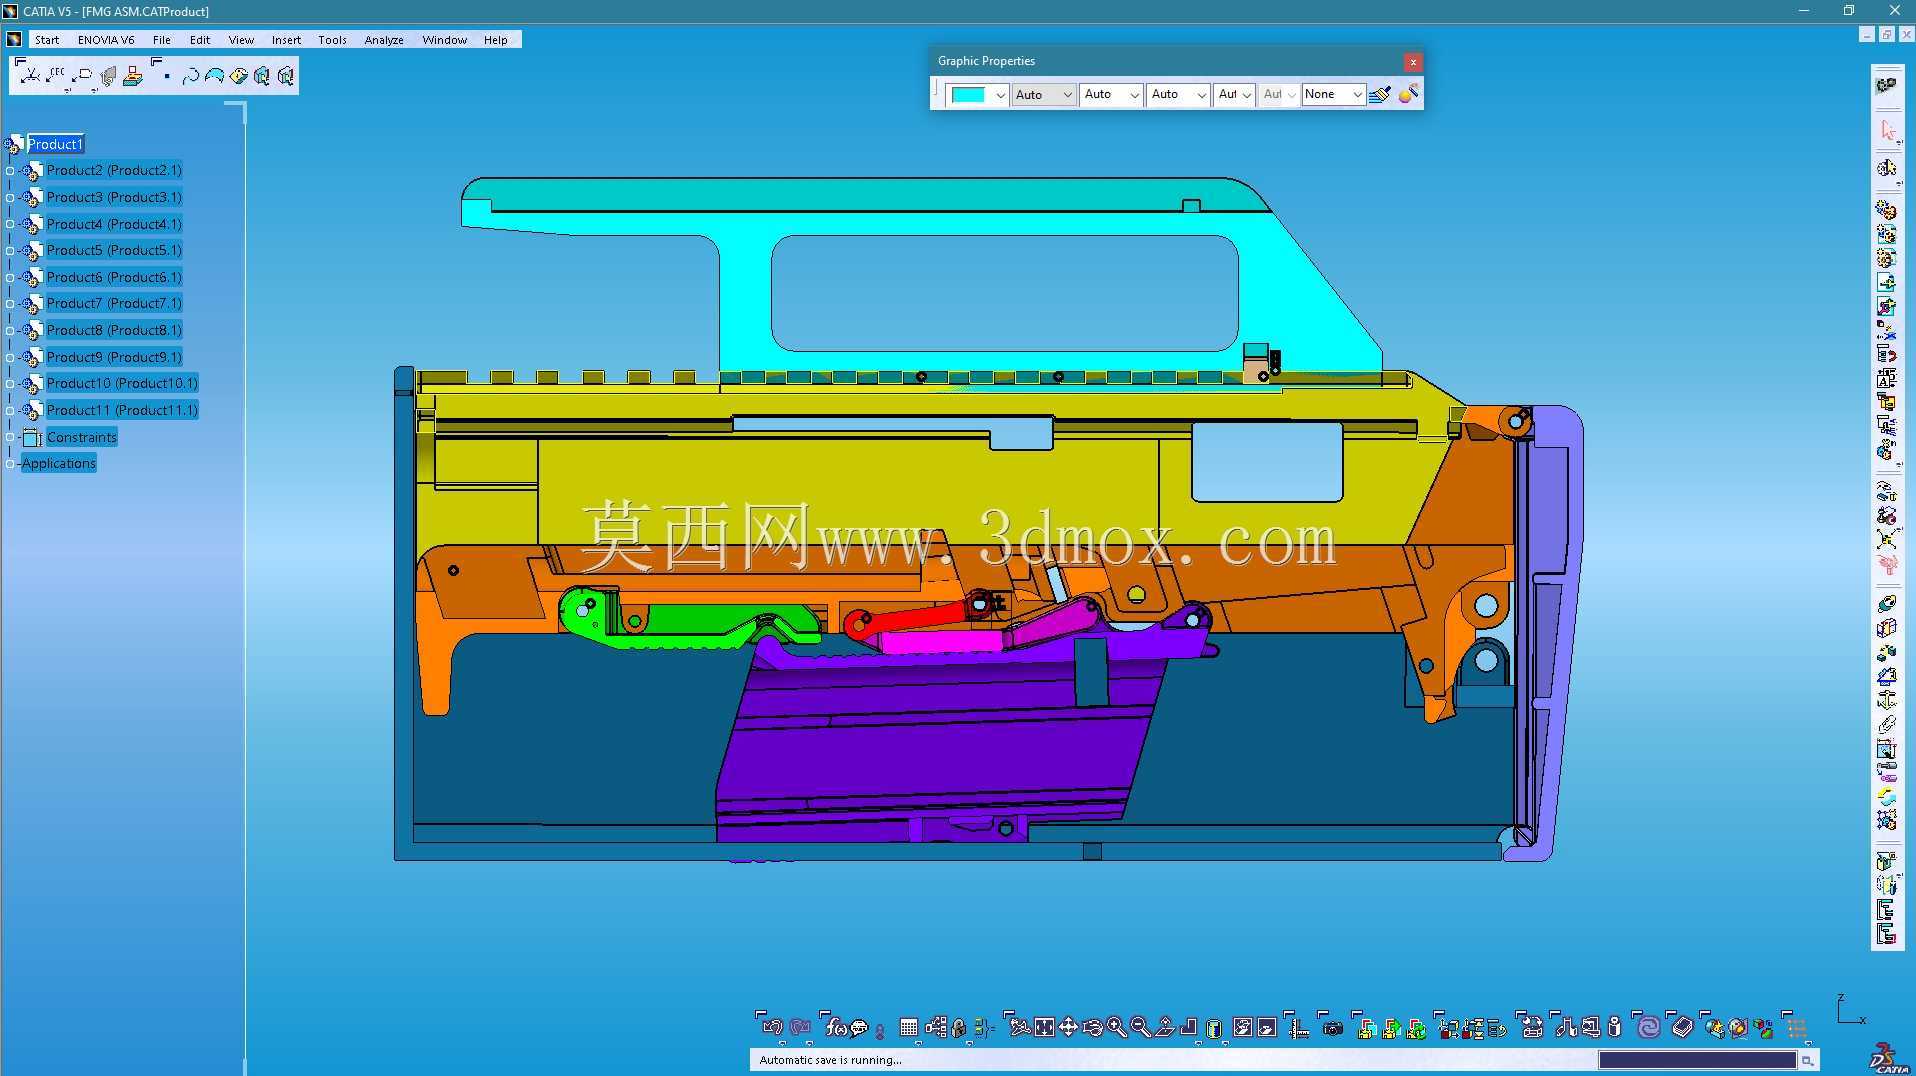Toggle Swap visible space icon
This screenshot has width=1916, height=1076.
[x=1267, y=1027]
